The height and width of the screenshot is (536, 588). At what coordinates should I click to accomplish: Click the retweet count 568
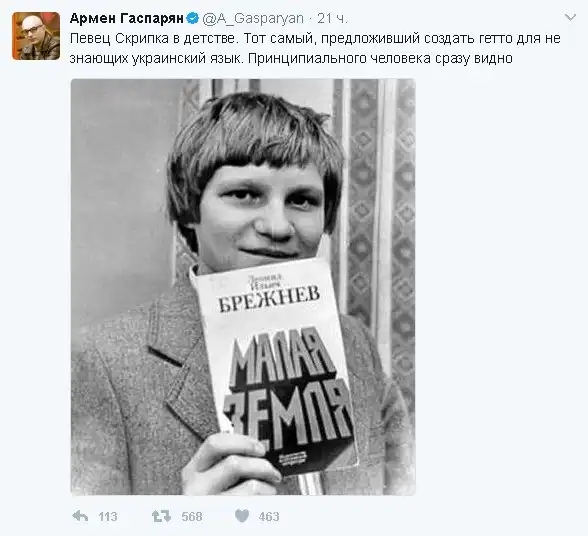[192, 517]
